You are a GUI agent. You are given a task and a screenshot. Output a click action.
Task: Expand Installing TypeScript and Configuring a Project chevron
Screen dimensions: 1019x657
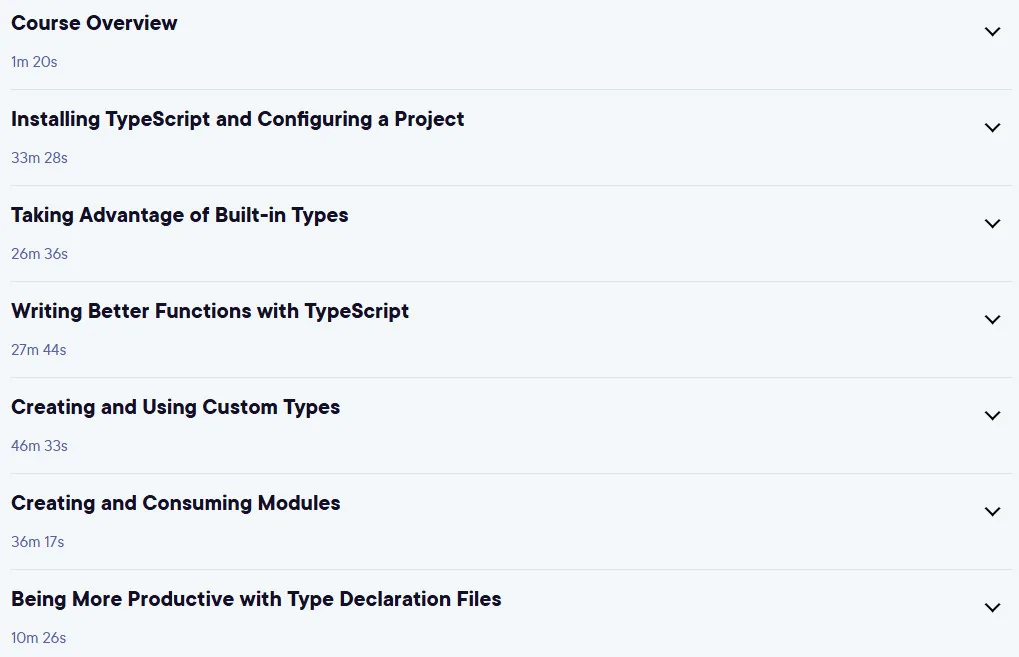992,127
